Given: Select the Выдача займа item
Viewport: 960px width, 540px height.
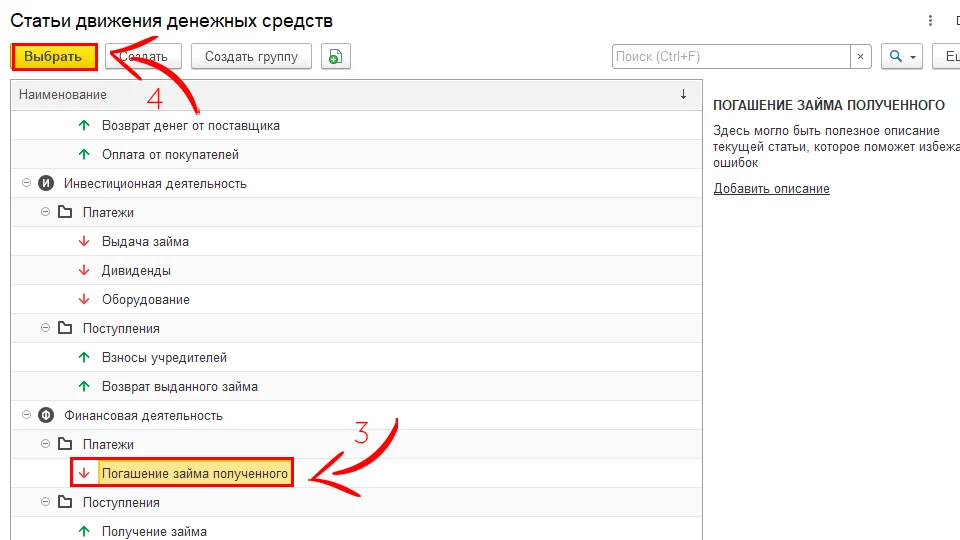Looking at the screenshot, I should [x=145, y=242].
